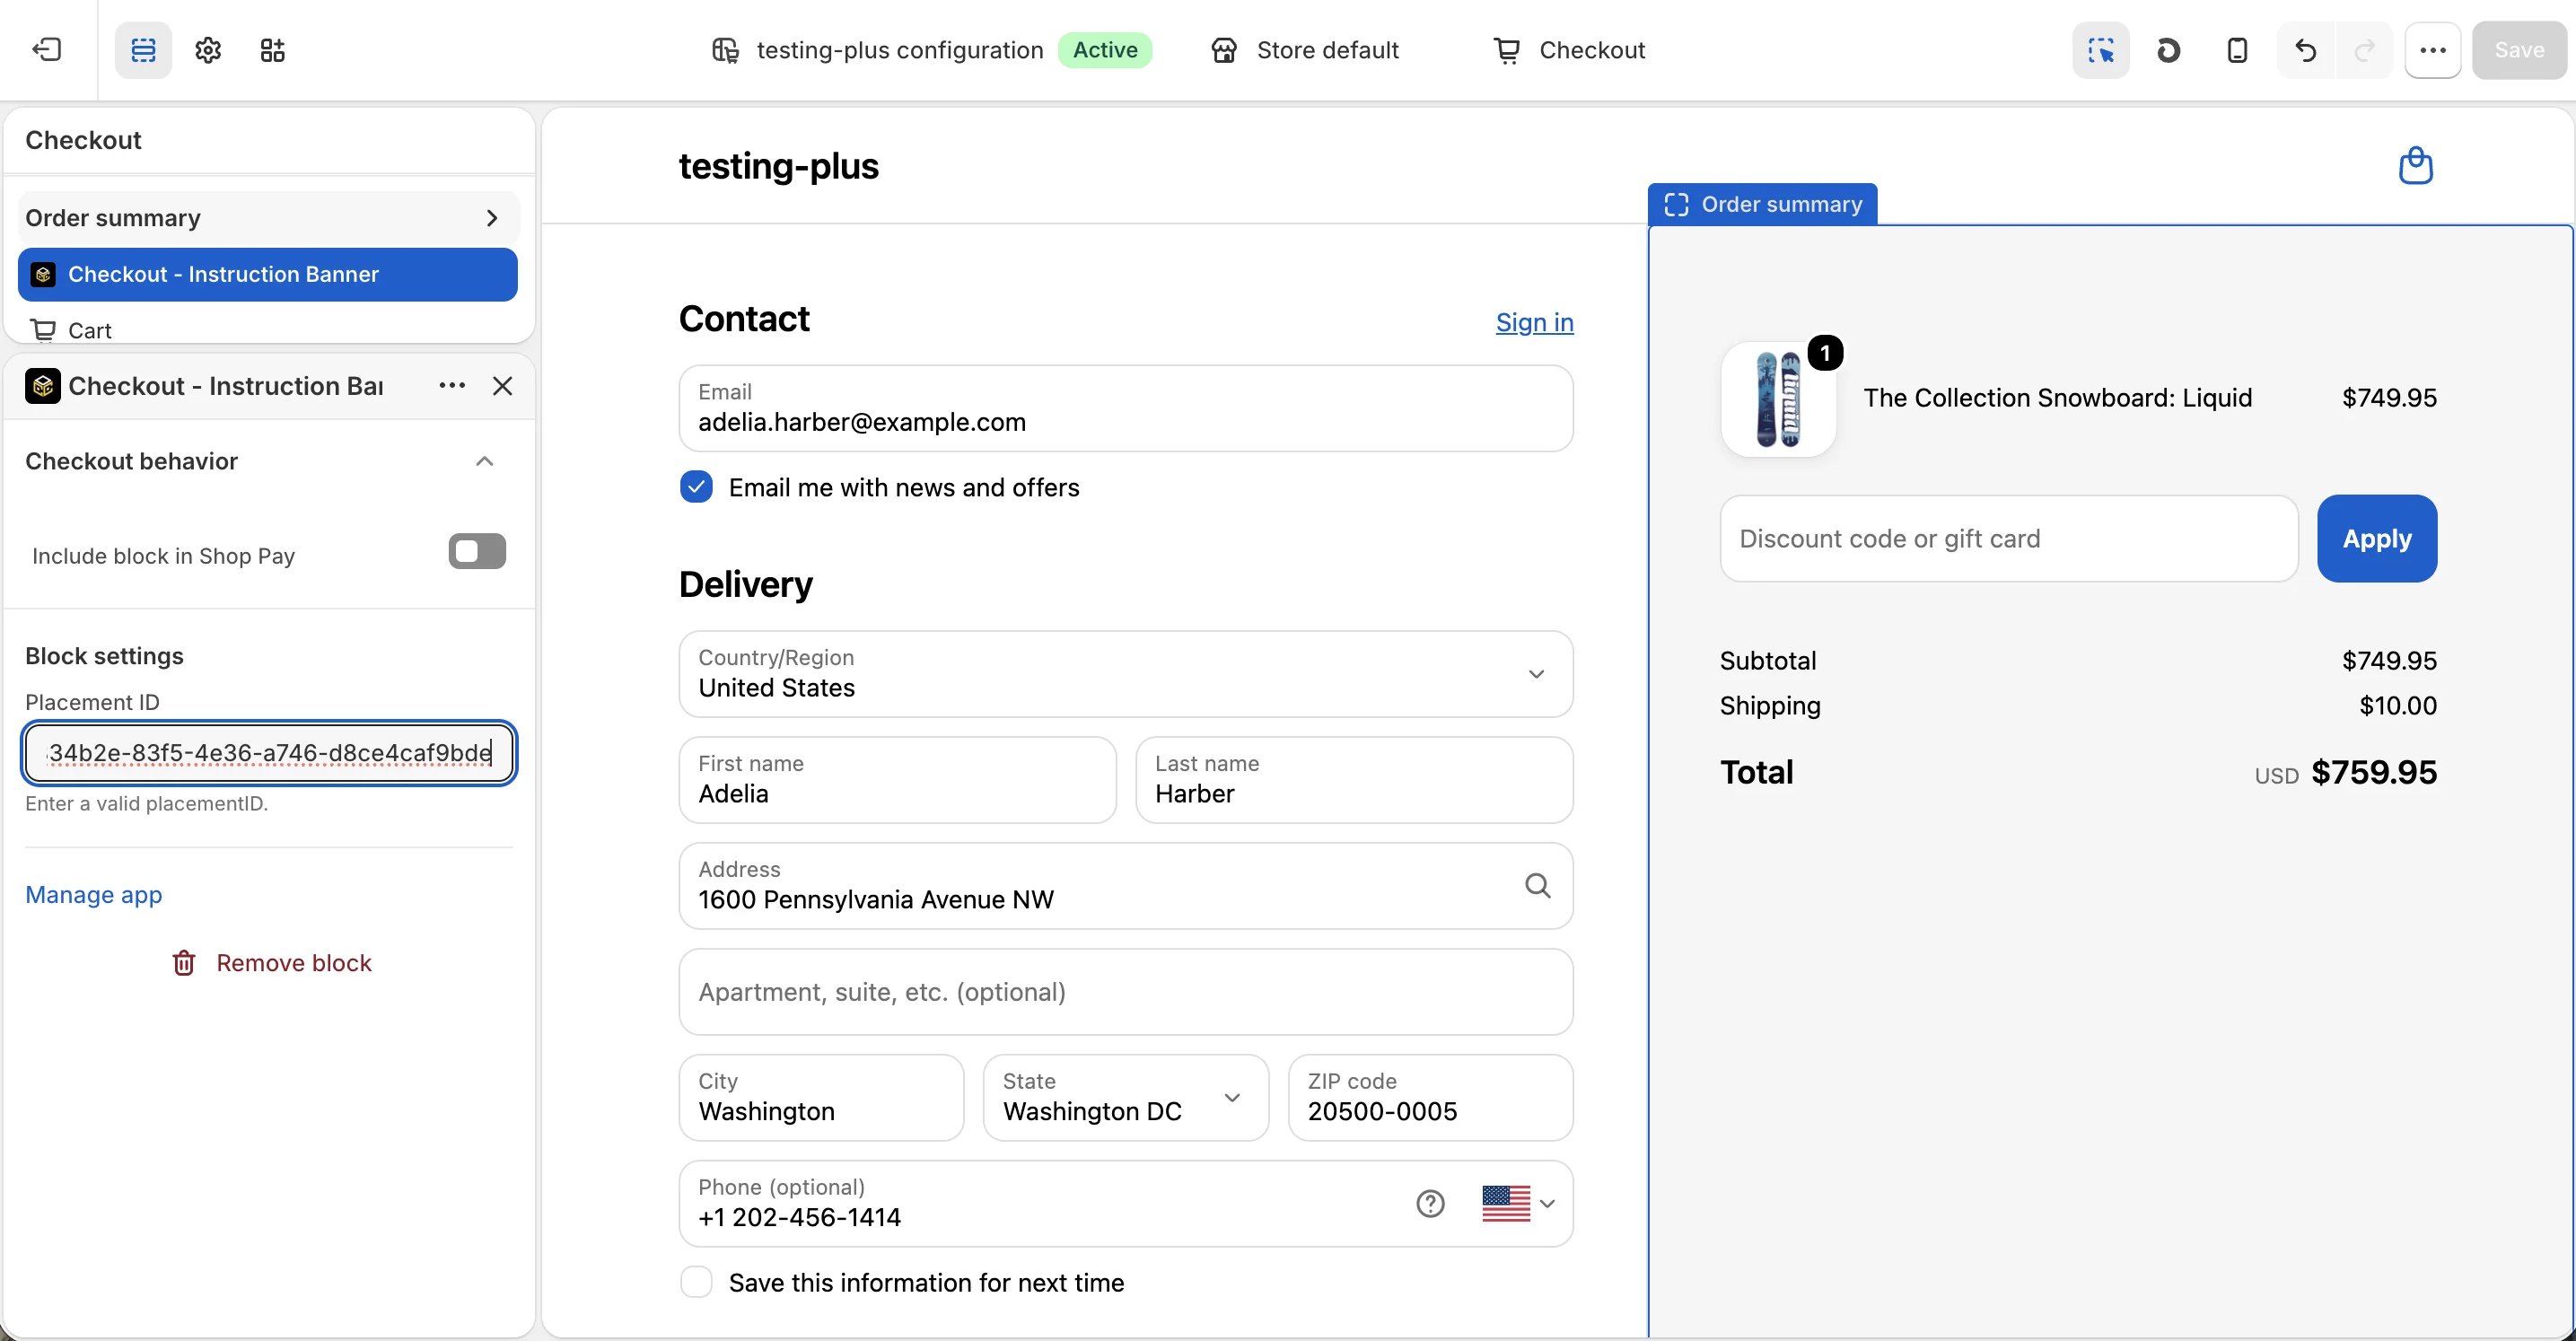The image size is (2576, 1341).
Task: Switch to mobile preview icon
Action: (x=2237, y=50)
